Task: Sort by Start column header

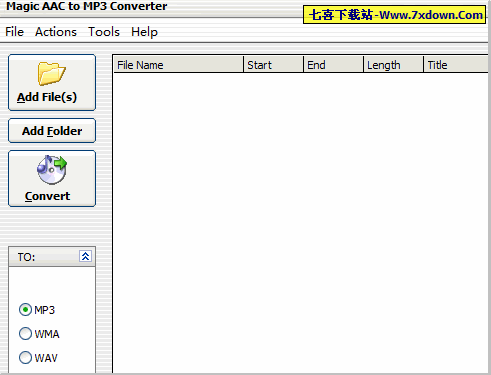Action: tap(274, 65)
